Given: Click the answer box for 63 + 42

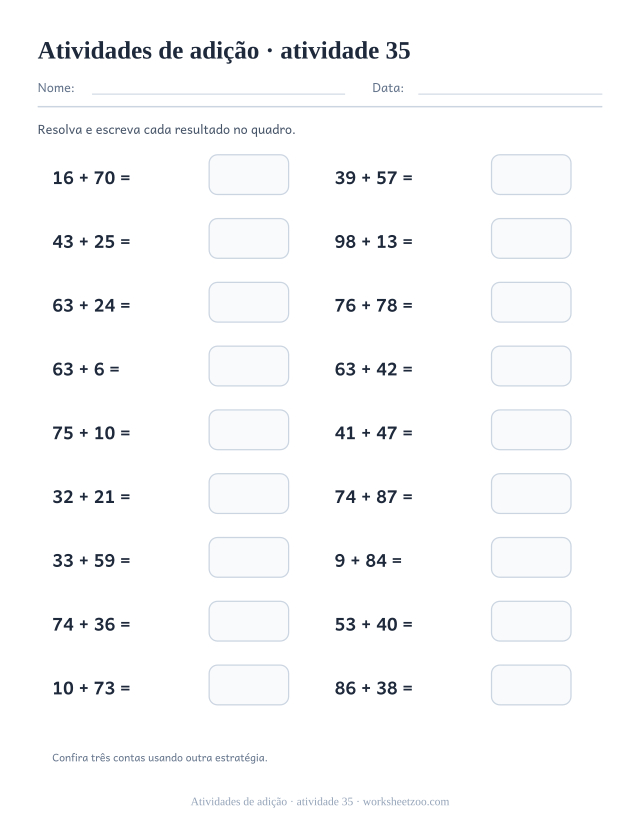Looking at the screenshot, I should (531, 366).
